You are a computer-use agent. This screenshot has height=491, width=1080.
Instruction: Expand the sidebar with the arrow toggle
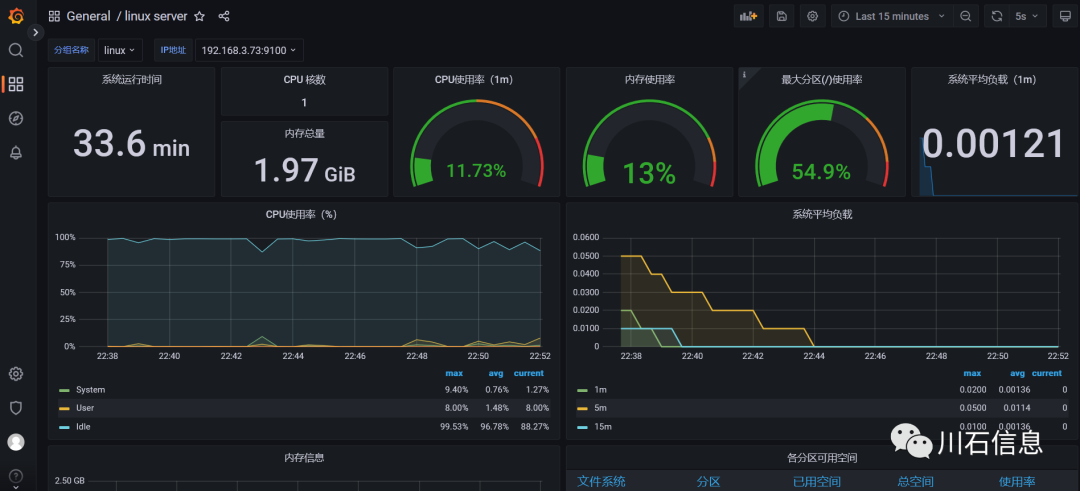[36, 32]
